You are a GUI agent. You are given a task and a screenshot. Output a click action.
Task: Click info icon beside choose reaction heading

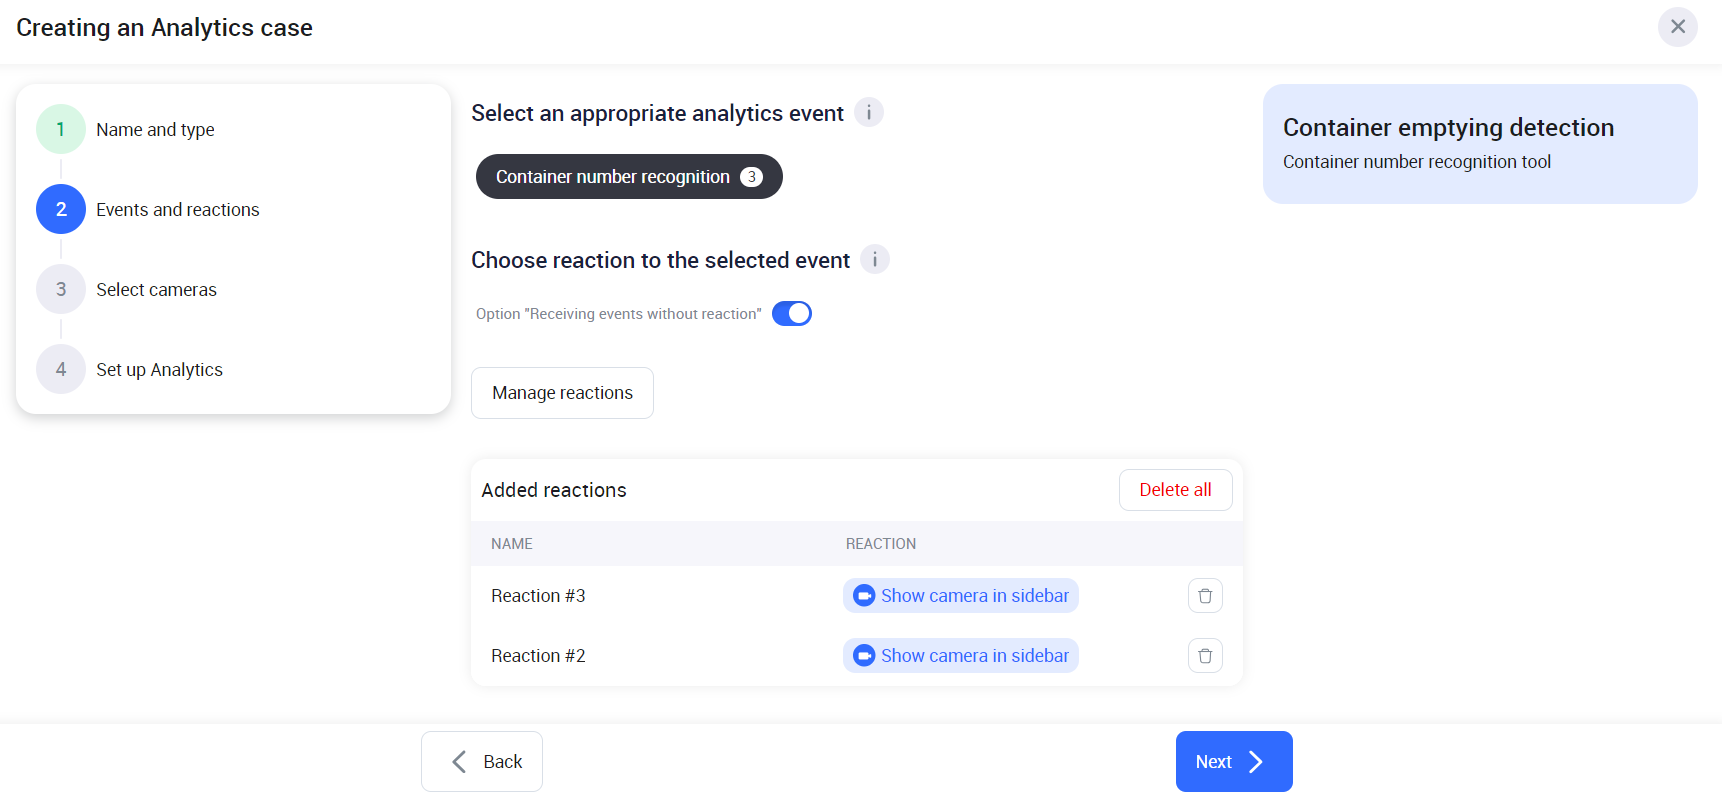874,260
